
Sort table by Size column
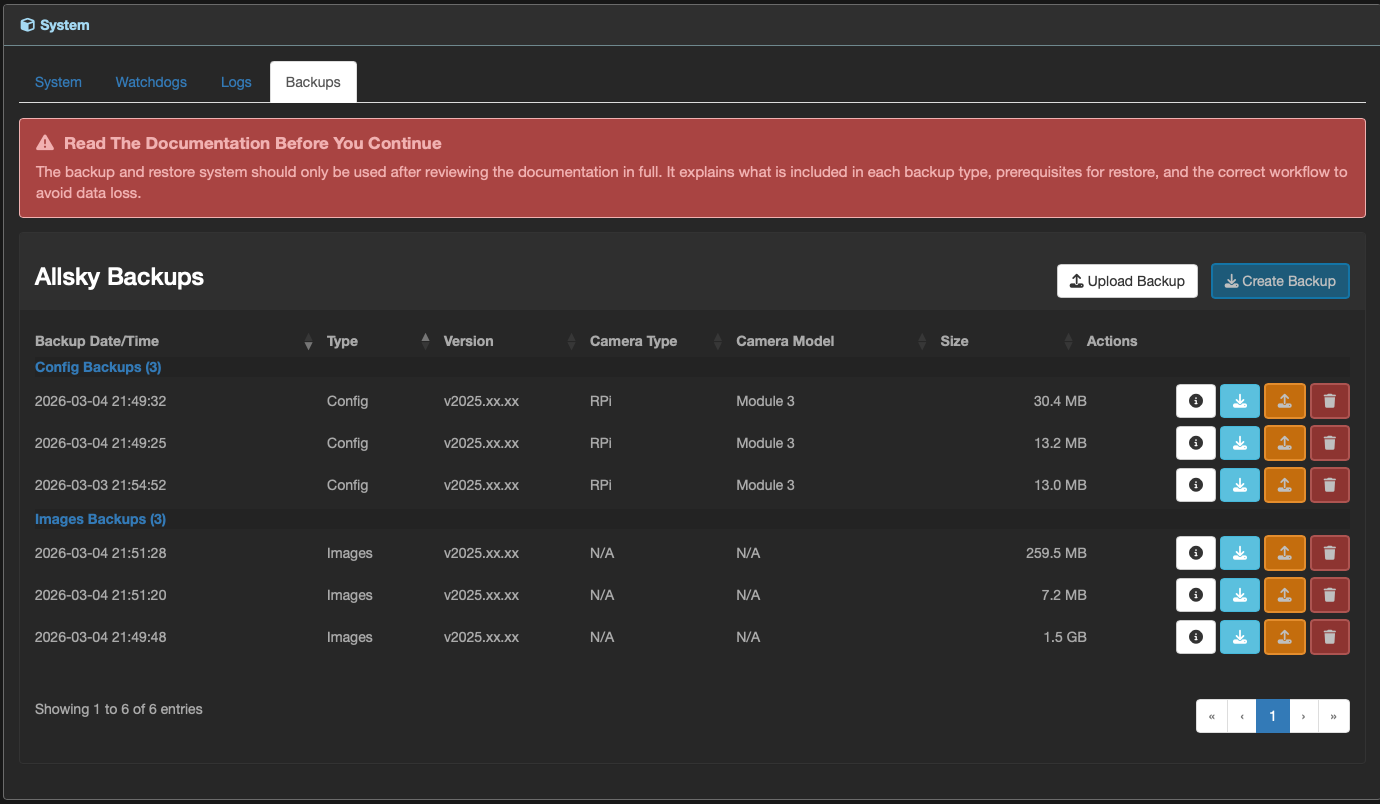point(954,341)
